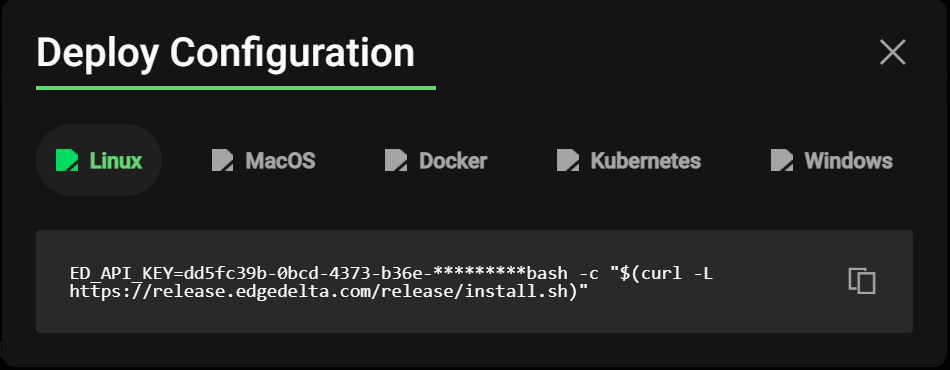The width and height of the screenshot is (950, 370).
Task: Choose the Windows deployment tab
Action: [x=832, y=160]
